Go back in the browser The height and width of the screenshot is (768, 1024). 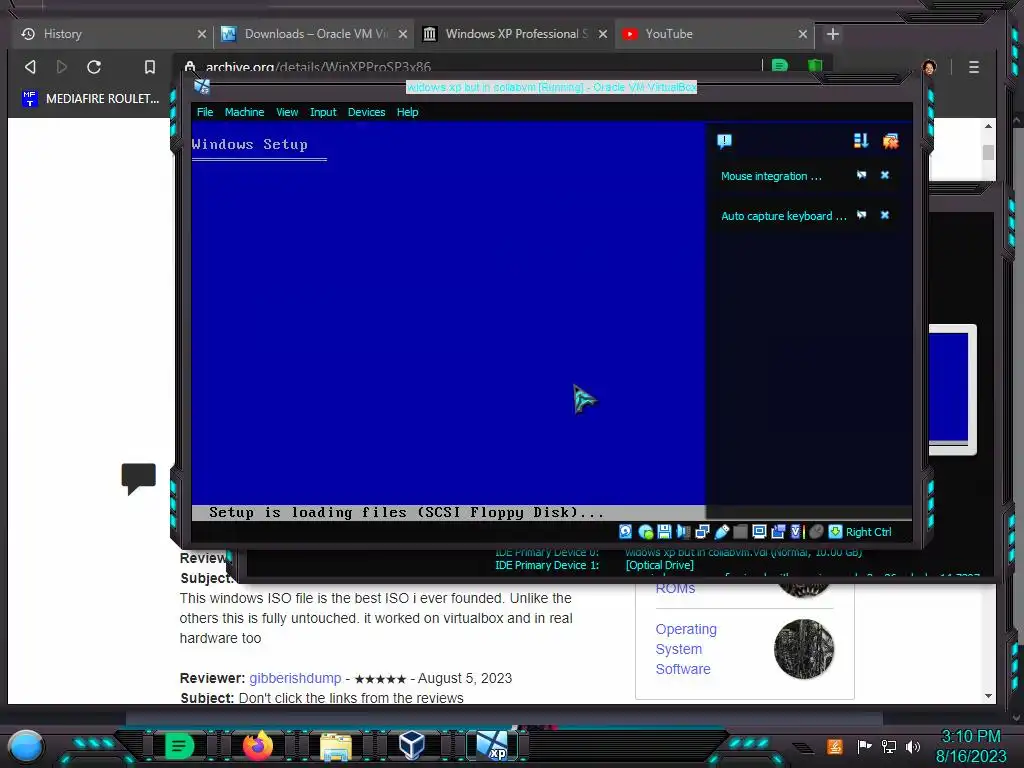coord(30,67)
